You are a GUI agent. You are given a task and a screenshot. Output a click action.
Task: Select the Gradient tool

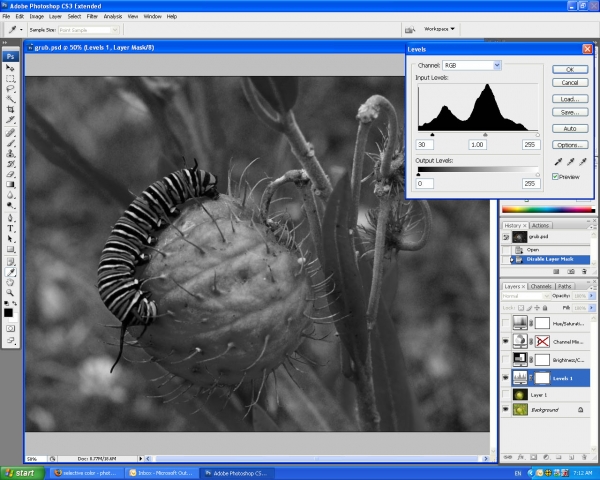(x=10, y=184)
